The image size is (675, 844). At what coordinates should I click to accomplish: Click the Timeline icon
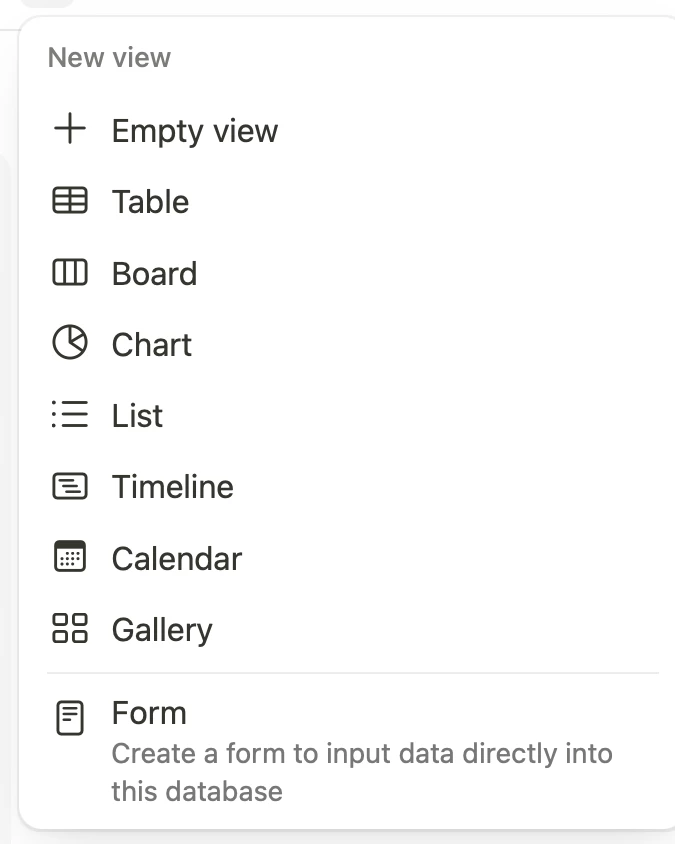point(70,486)
